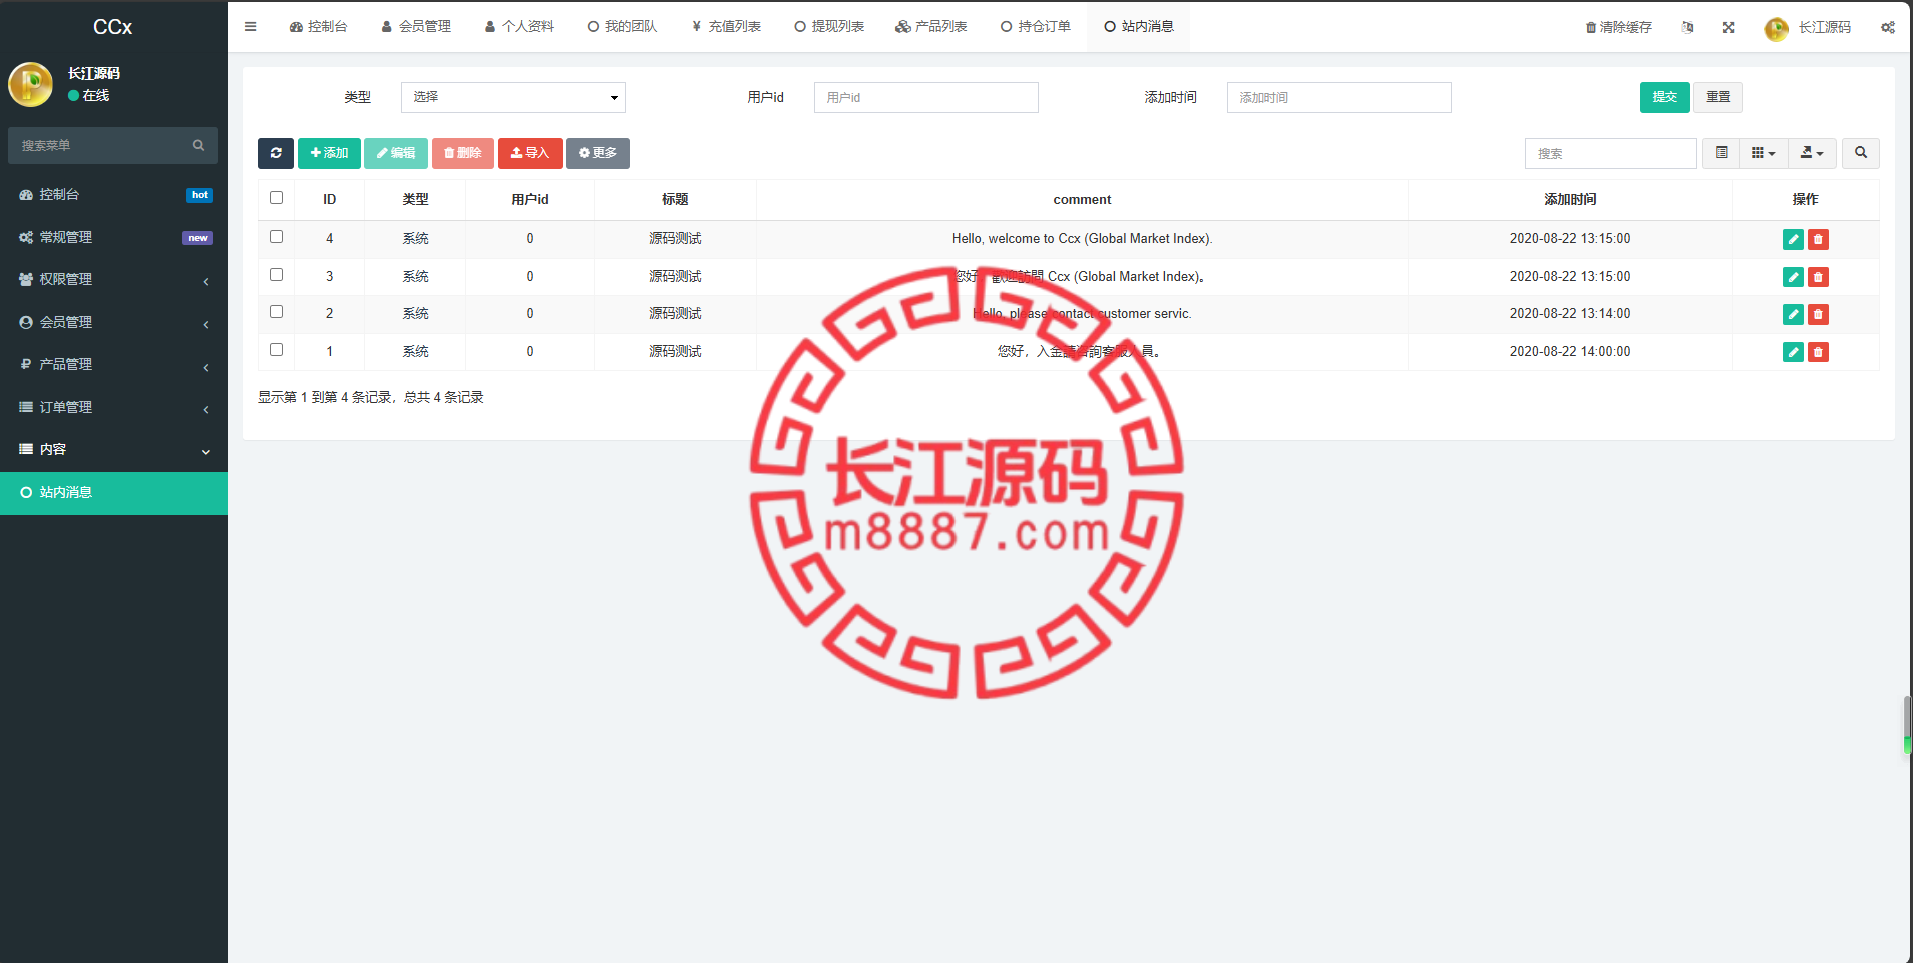Edit row with ID 2

coord(1793,314)
